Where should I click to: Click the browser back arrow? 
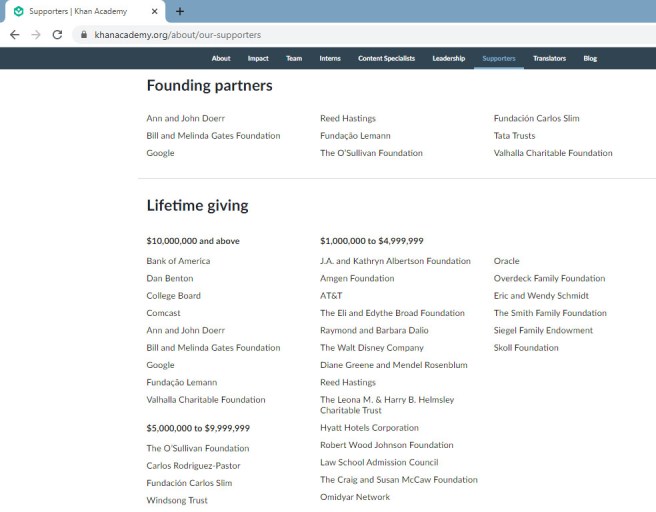pos(14,34)
